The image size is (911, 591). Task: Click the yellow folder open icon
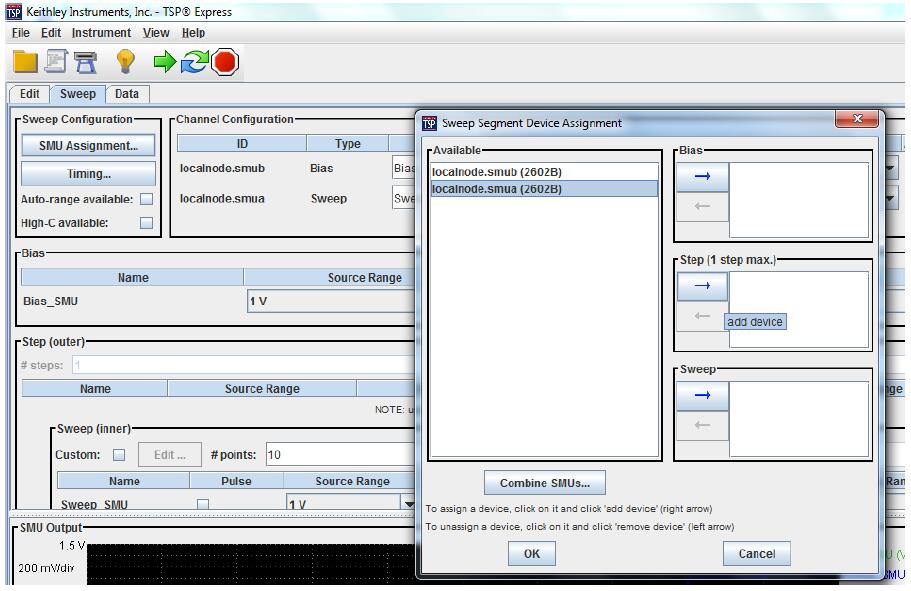click(25, 62)
